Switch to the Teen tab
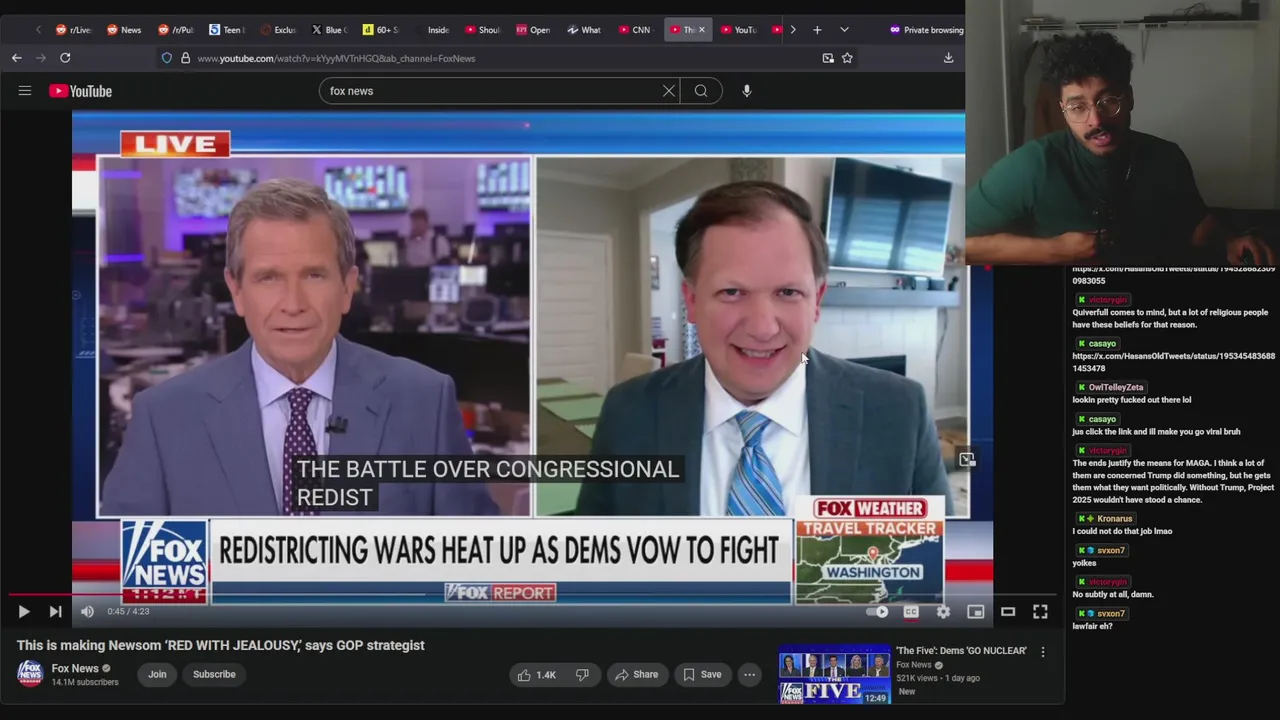1280x720 pixels. coord(227,30)
